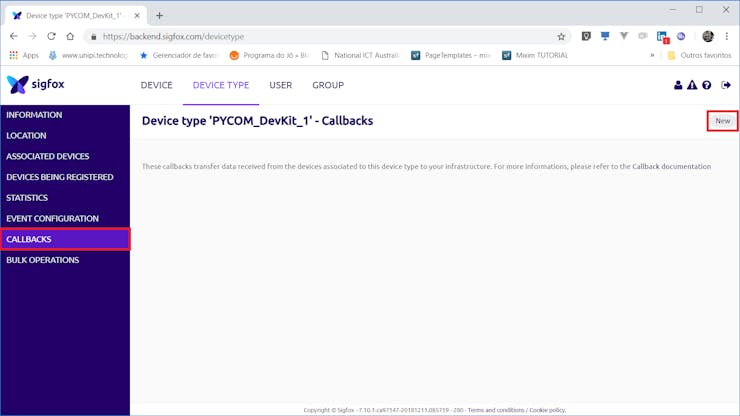Click the Chrome profile avatar

[x=708, y=36]
